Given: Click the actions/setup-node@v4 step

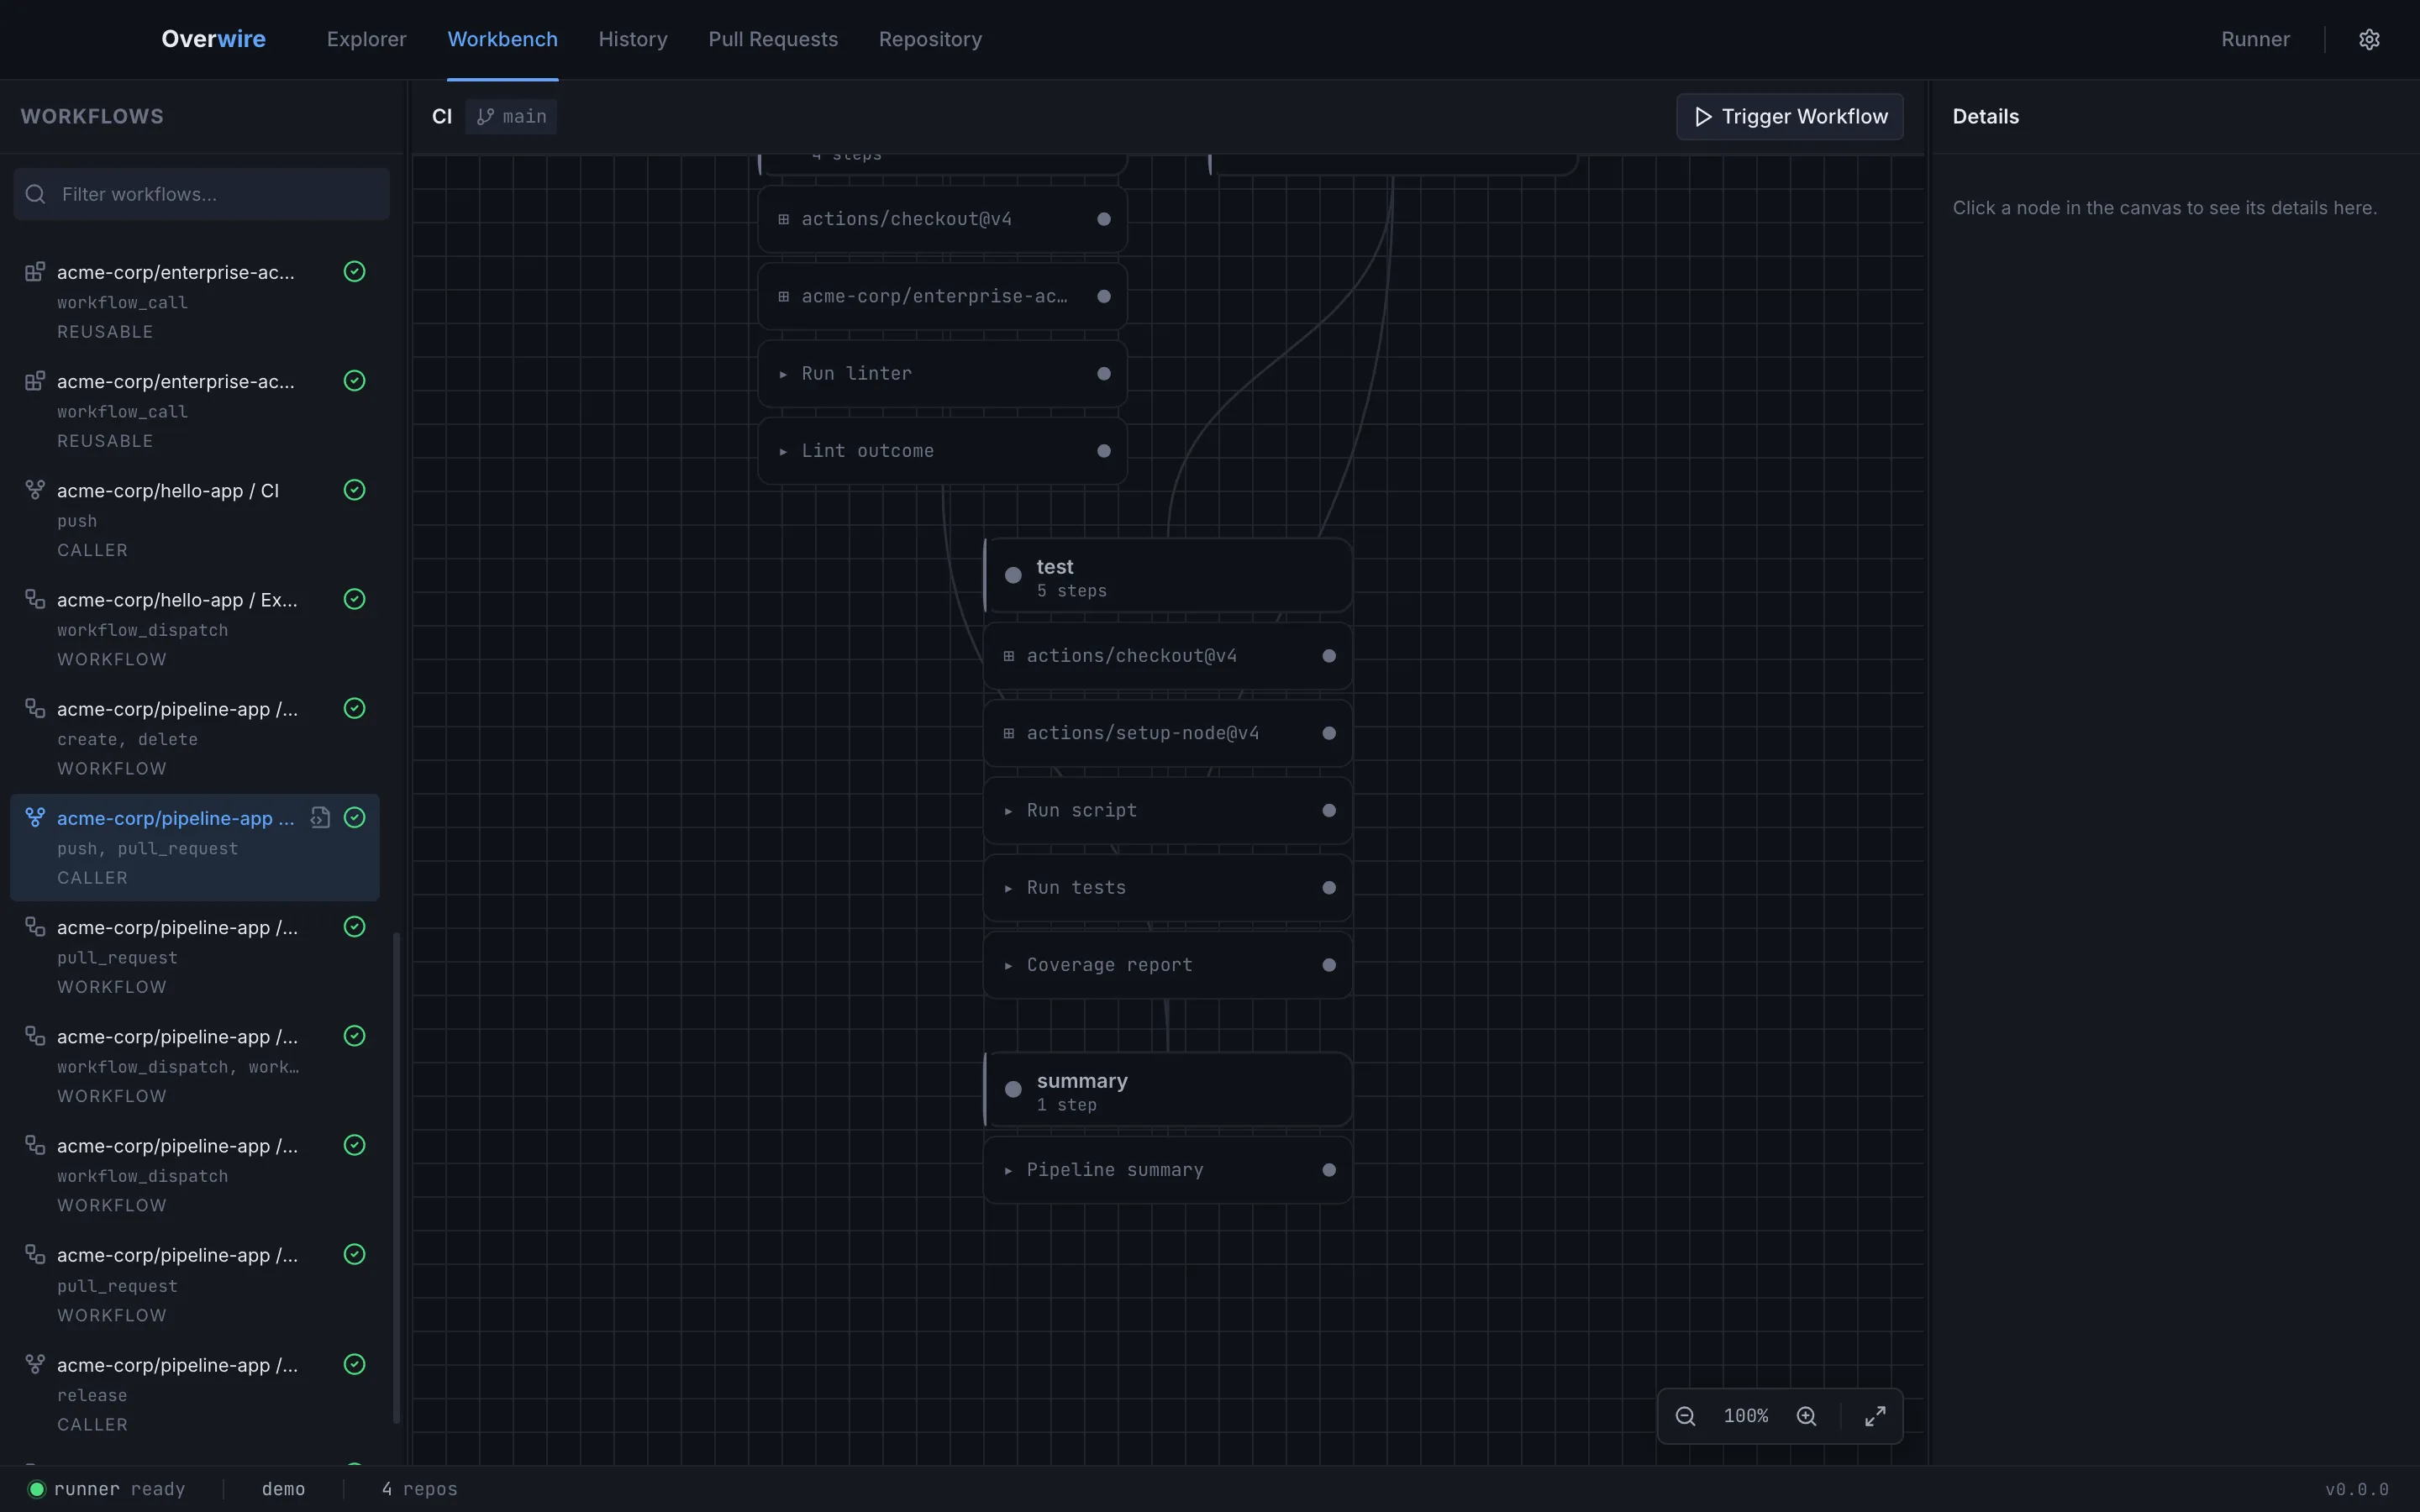Looking at the screenshot, I should click(x=1168, y=733).
